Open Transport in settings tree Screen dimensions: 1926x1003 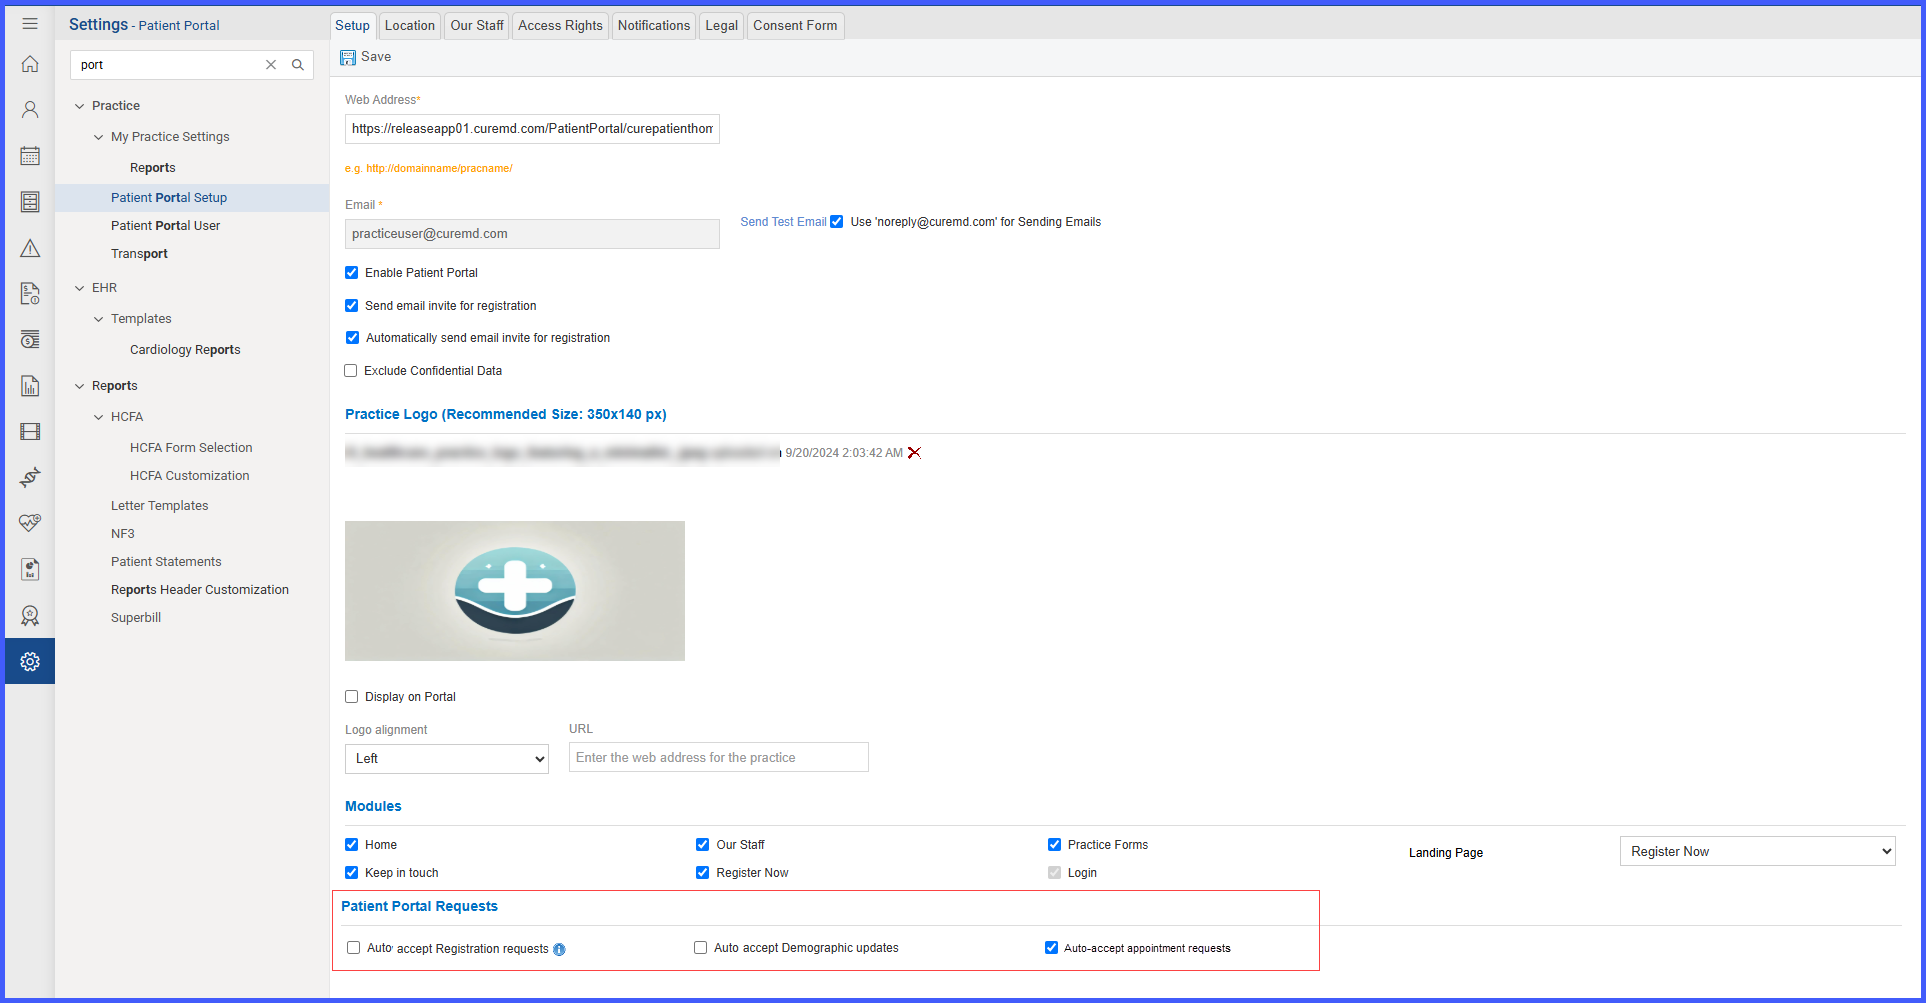click(x=139, y=254)
